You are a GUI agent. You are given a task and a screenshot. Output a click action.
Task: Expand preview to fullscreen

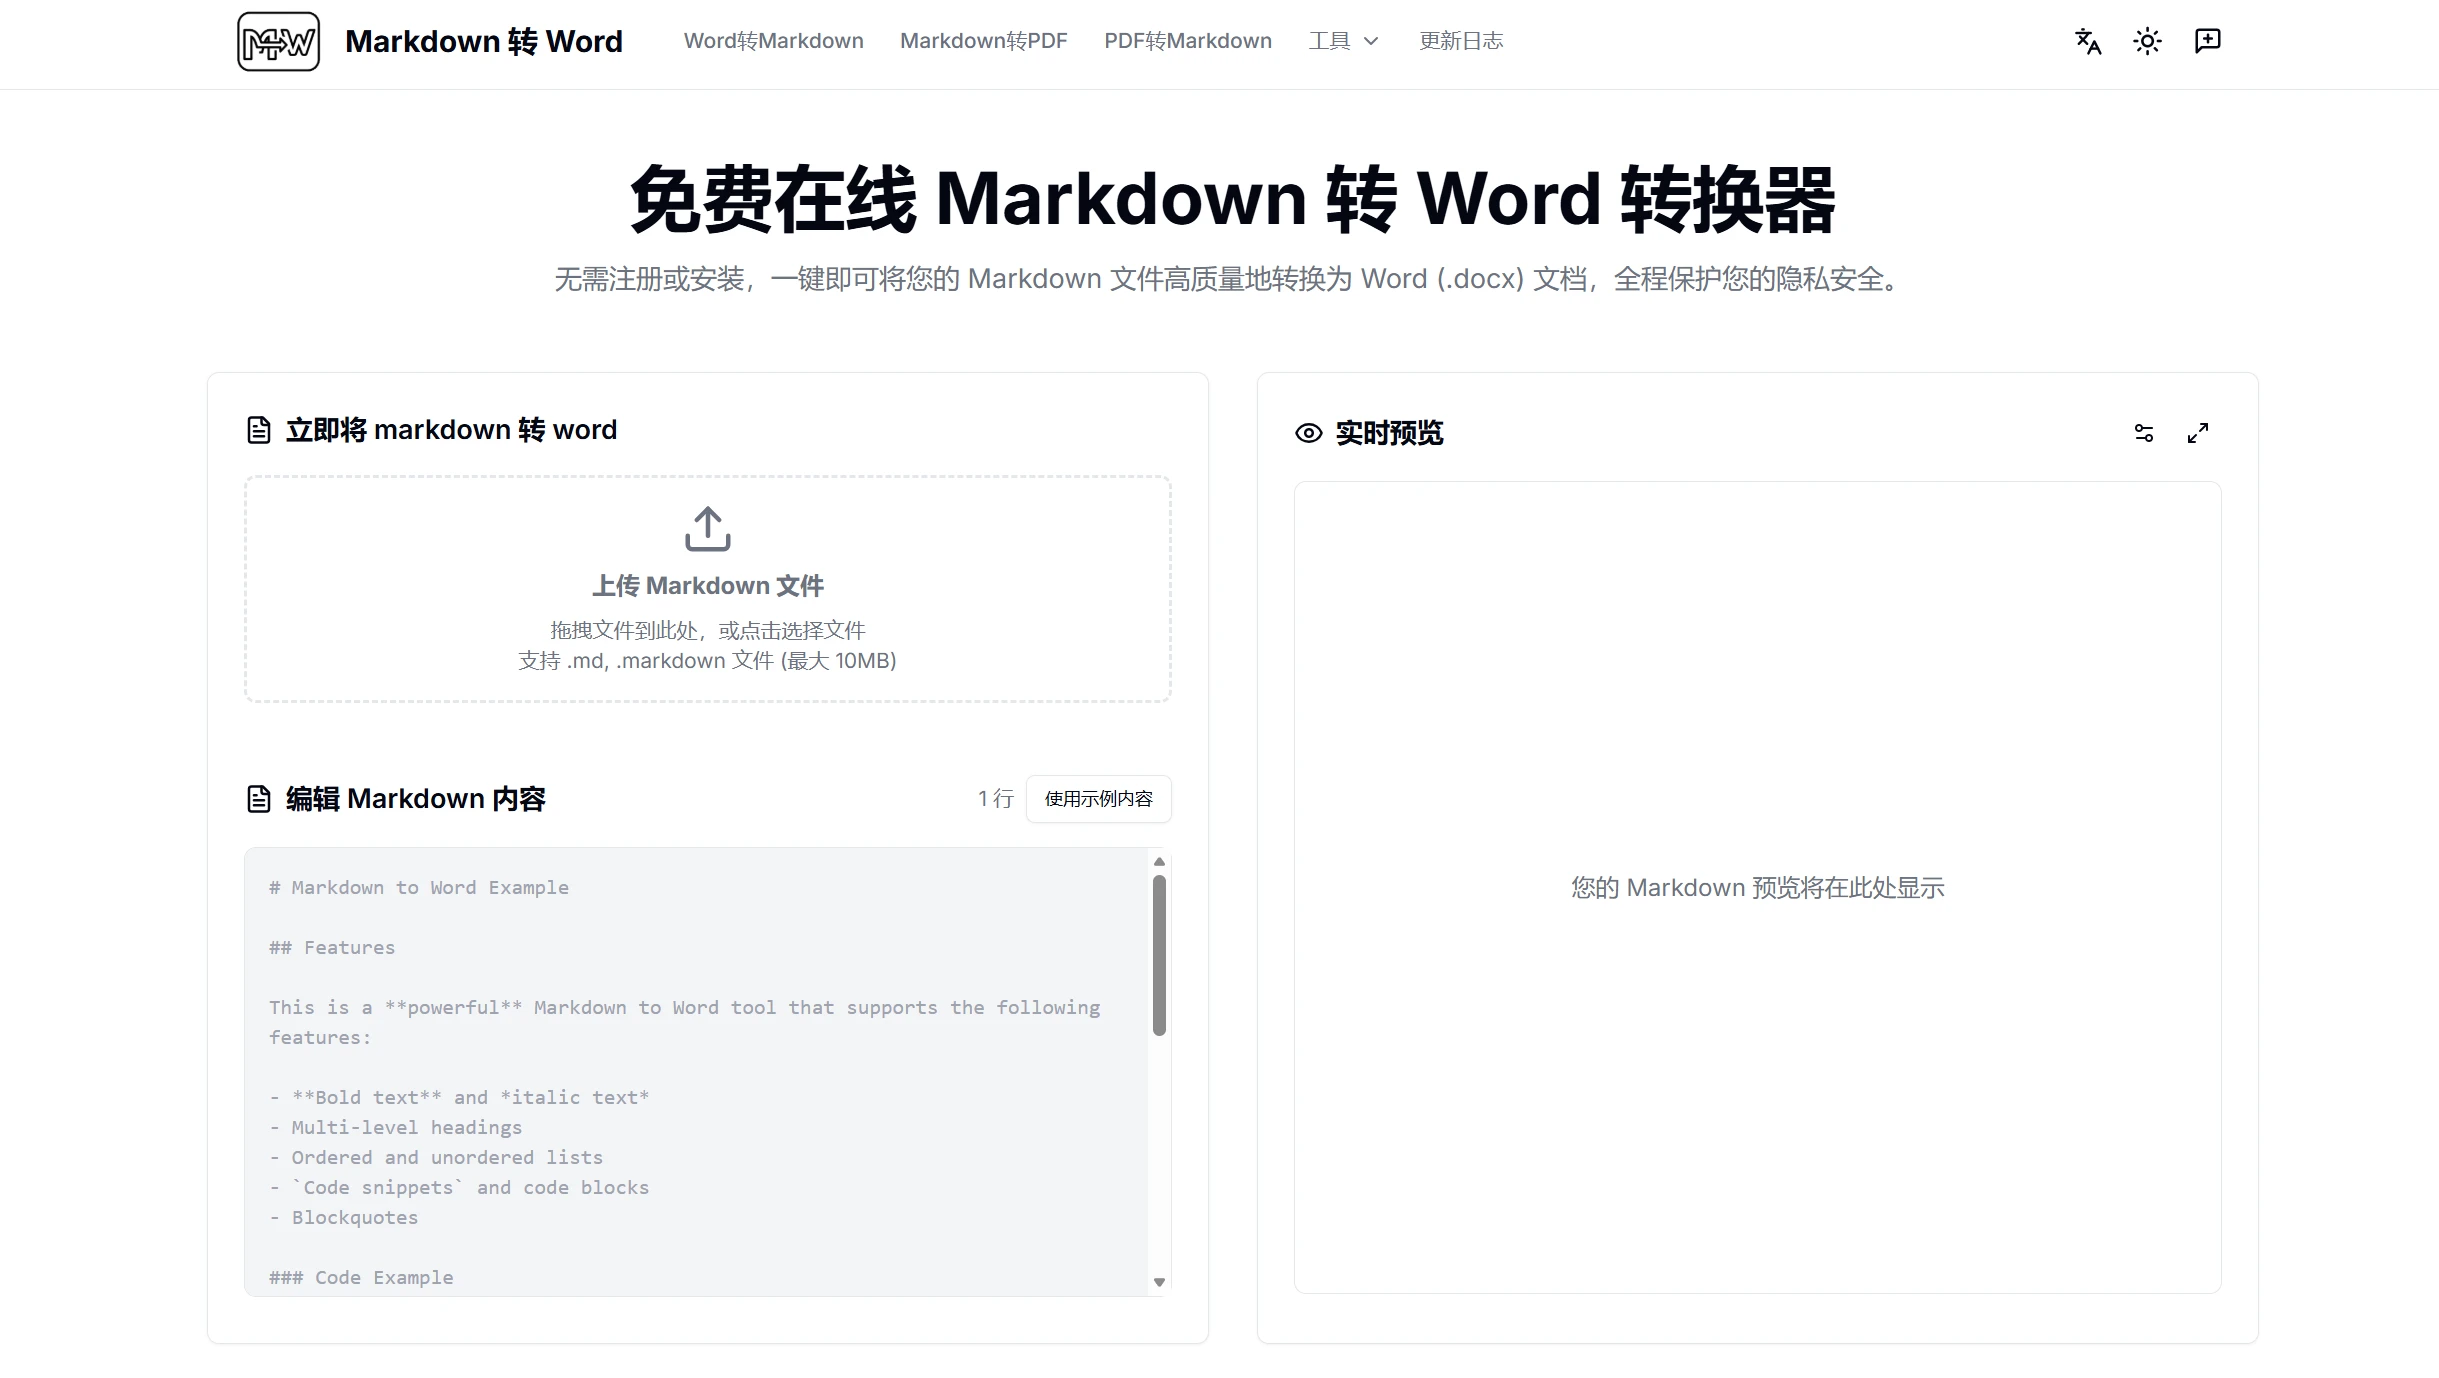click(2198, 433)
